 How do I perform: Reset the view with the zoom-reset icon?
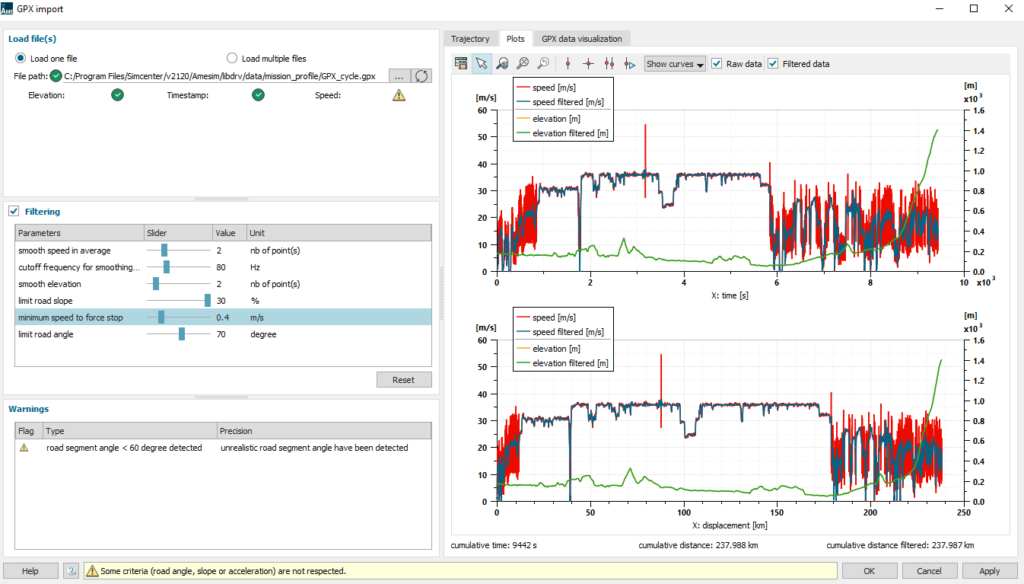544,63
